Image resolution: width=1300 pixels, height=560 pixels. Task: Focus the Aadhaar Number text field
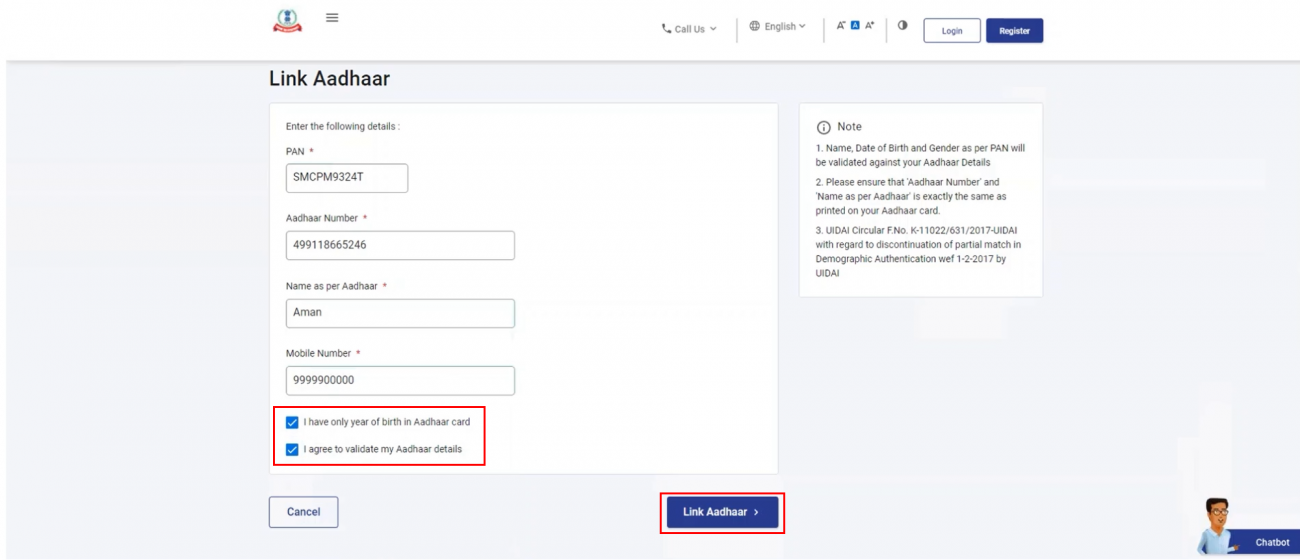[400, 245]
